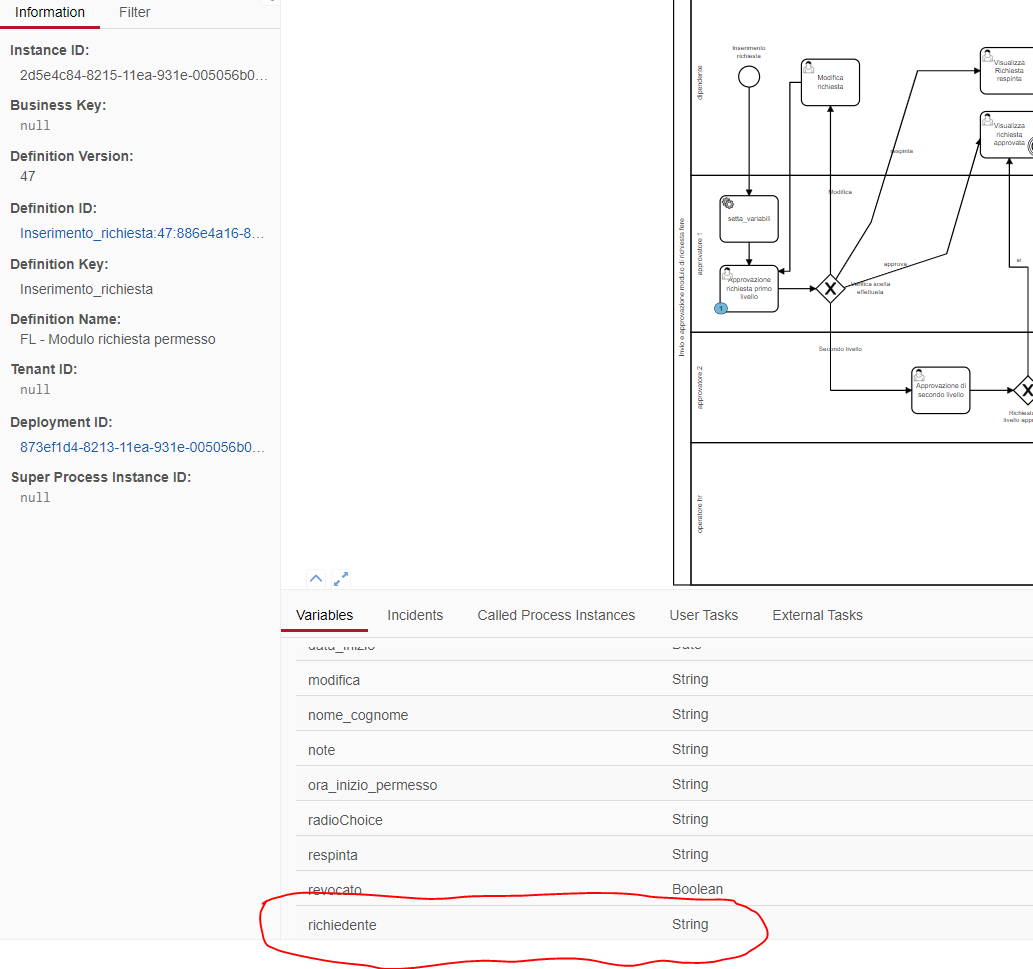This screenshot has height=969, width=1033.
Task: Click the Verifica scelta effettuata exclusive gateway
Action: 830,289
